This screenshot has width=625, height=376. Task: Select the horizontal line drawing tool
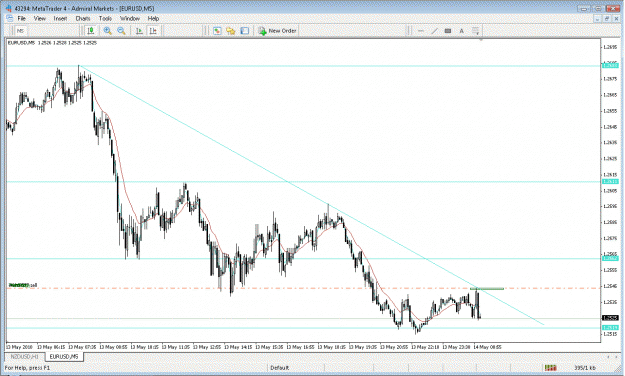(x=421, y=31)
